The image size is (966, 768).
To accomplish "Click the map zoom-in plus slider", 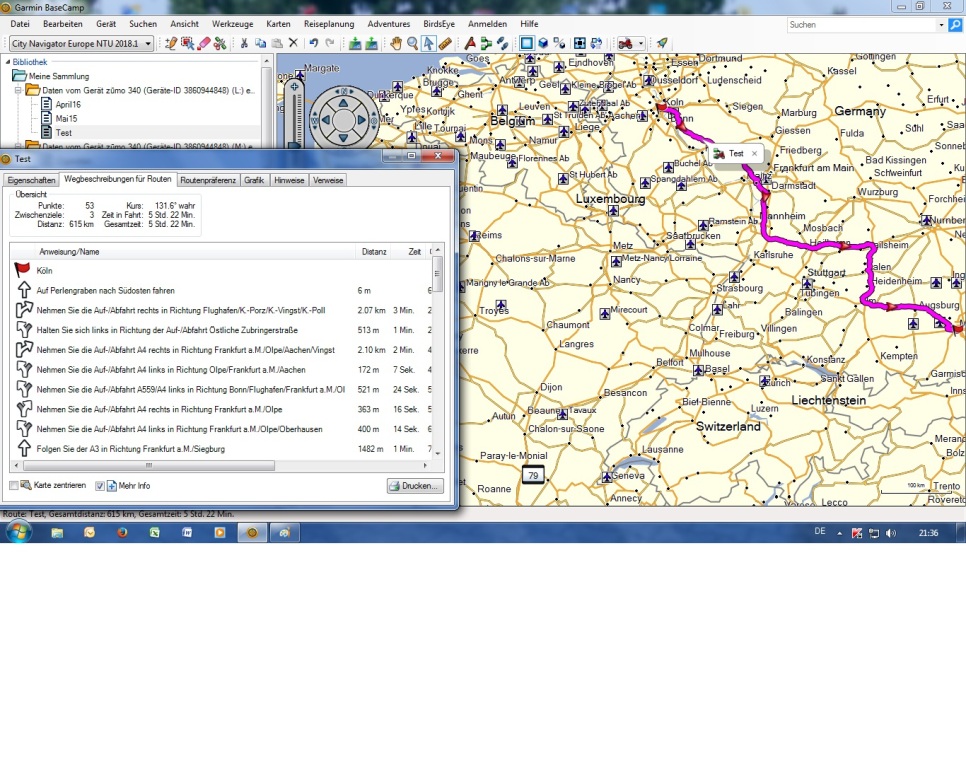I will [294, 87].
